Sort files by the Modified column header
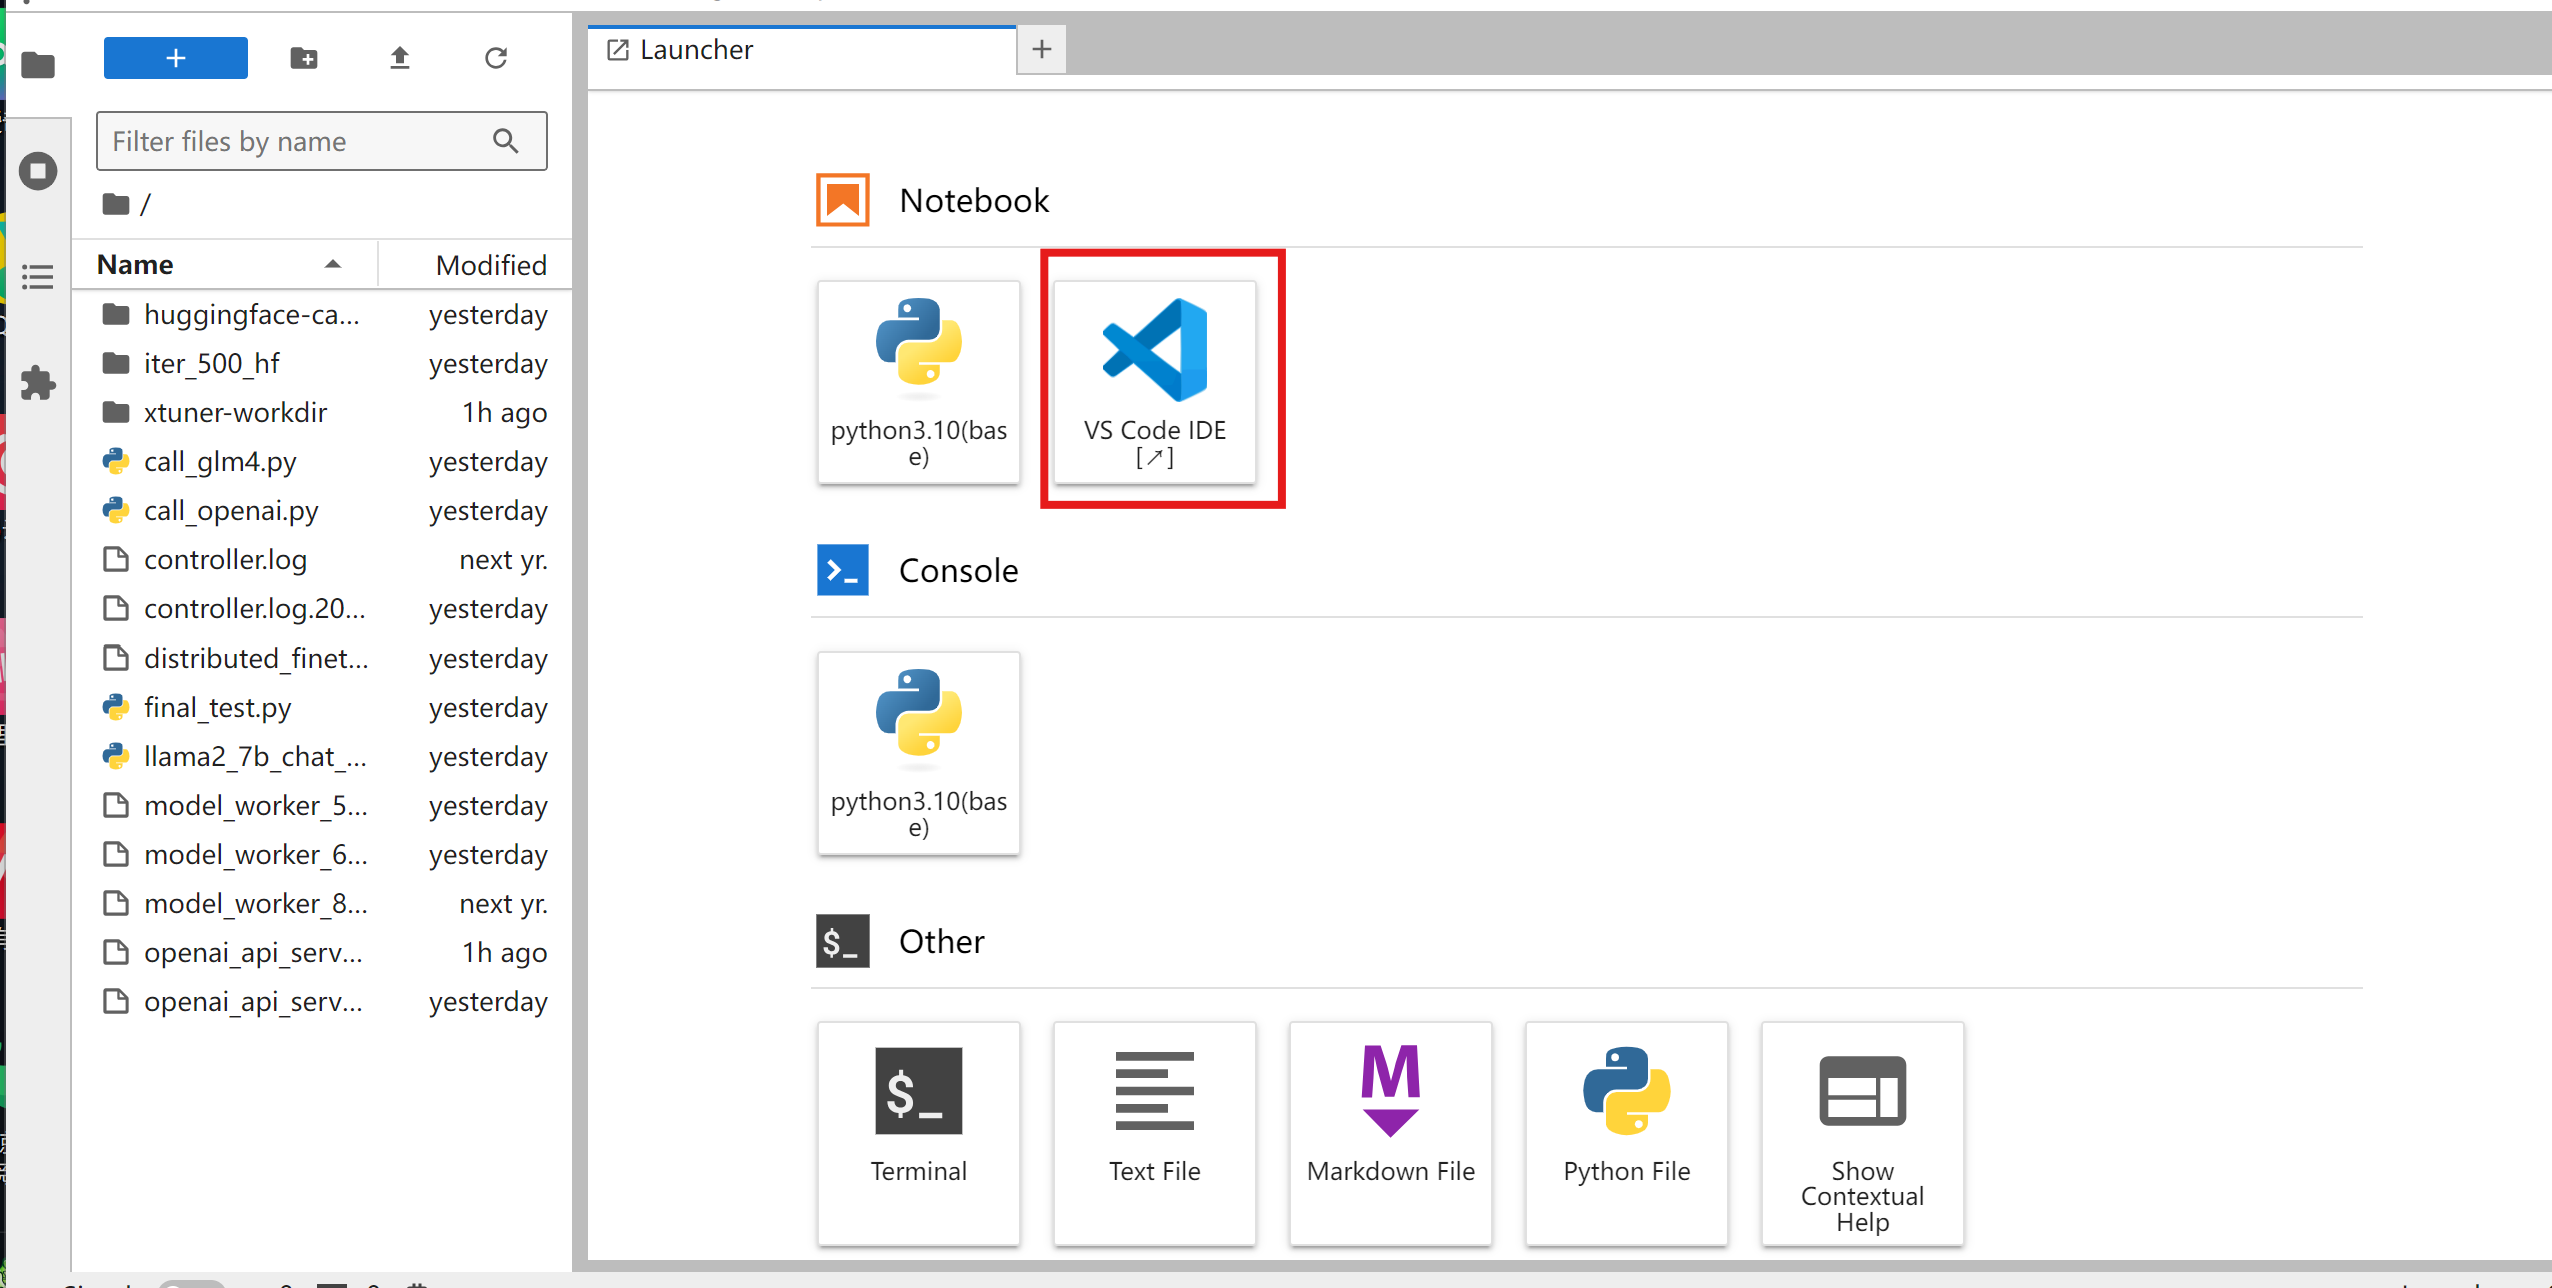This screenshot has height=1288, width=2552. tap(476, 265)
